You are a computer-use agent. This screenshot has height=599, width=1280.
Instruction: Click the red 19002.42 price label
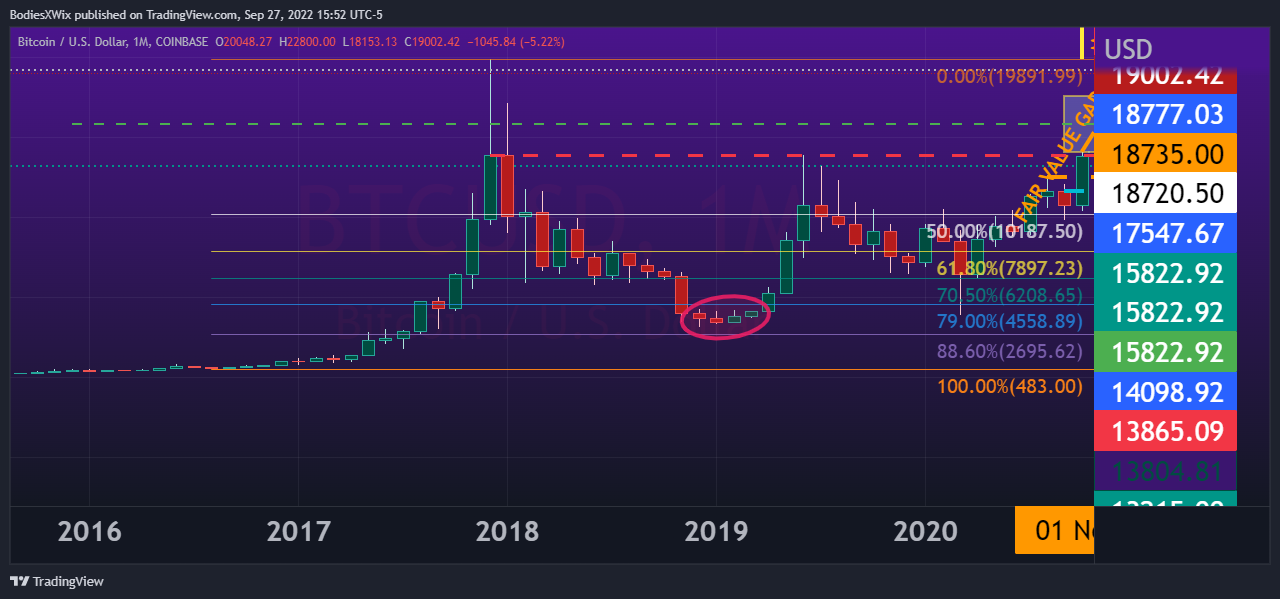pos(1167,78)
